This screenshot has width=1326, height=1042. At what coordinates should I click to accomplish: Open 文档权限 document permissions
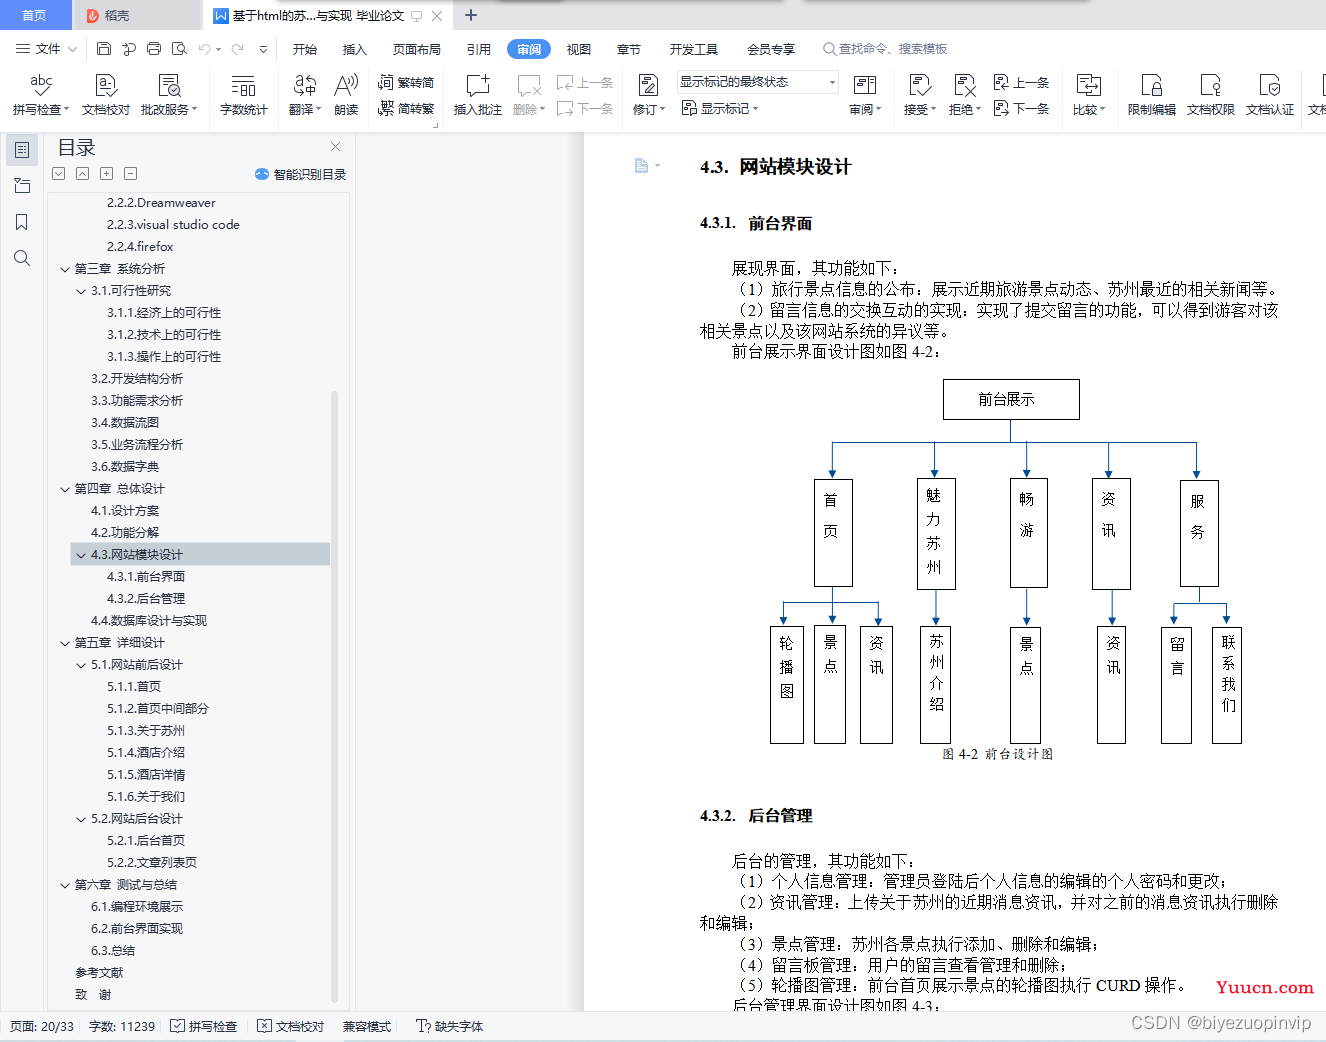(x=1210, y=95)
